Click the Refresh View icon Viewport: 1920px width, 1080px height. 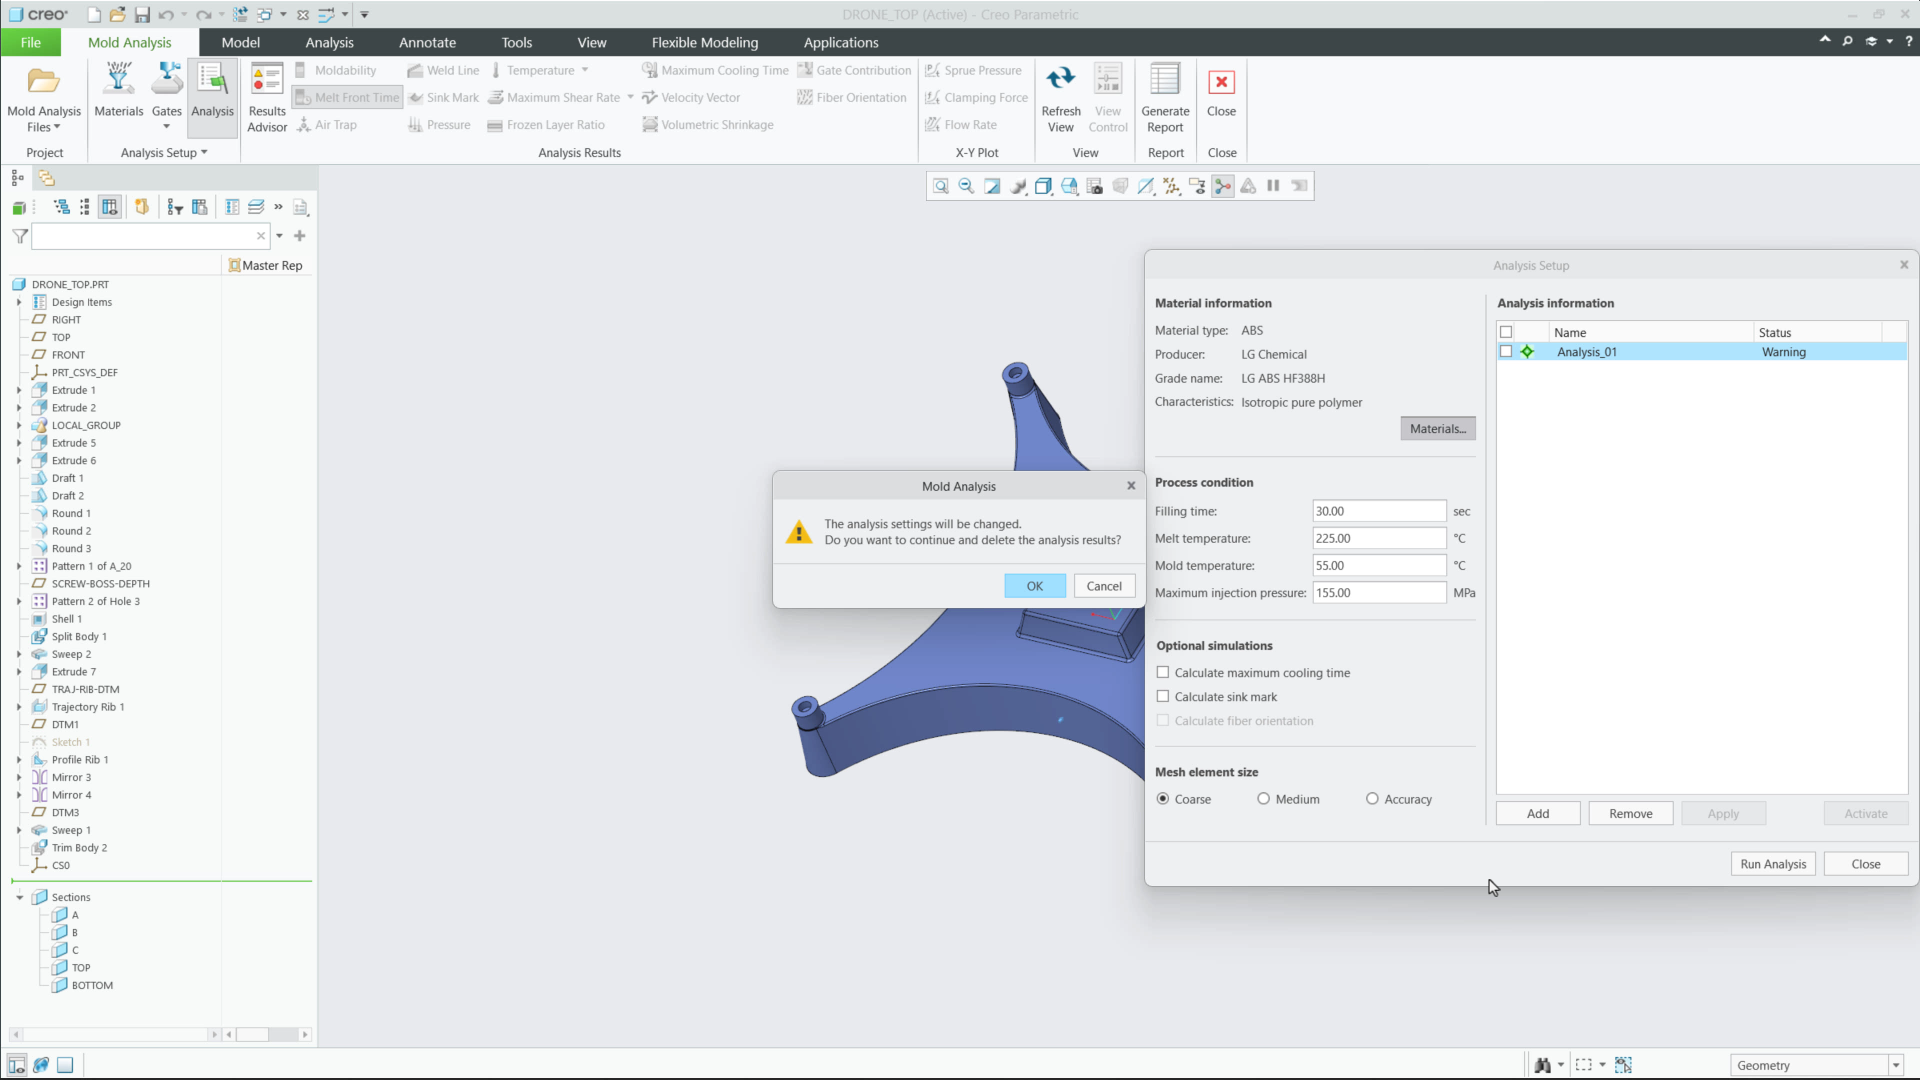(1060, 79)
